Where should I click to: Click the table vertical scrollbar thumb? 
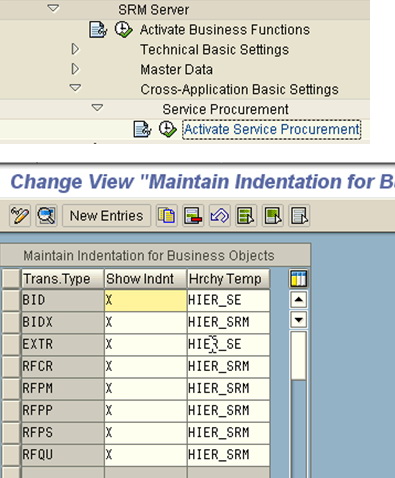tap(299, 355)
